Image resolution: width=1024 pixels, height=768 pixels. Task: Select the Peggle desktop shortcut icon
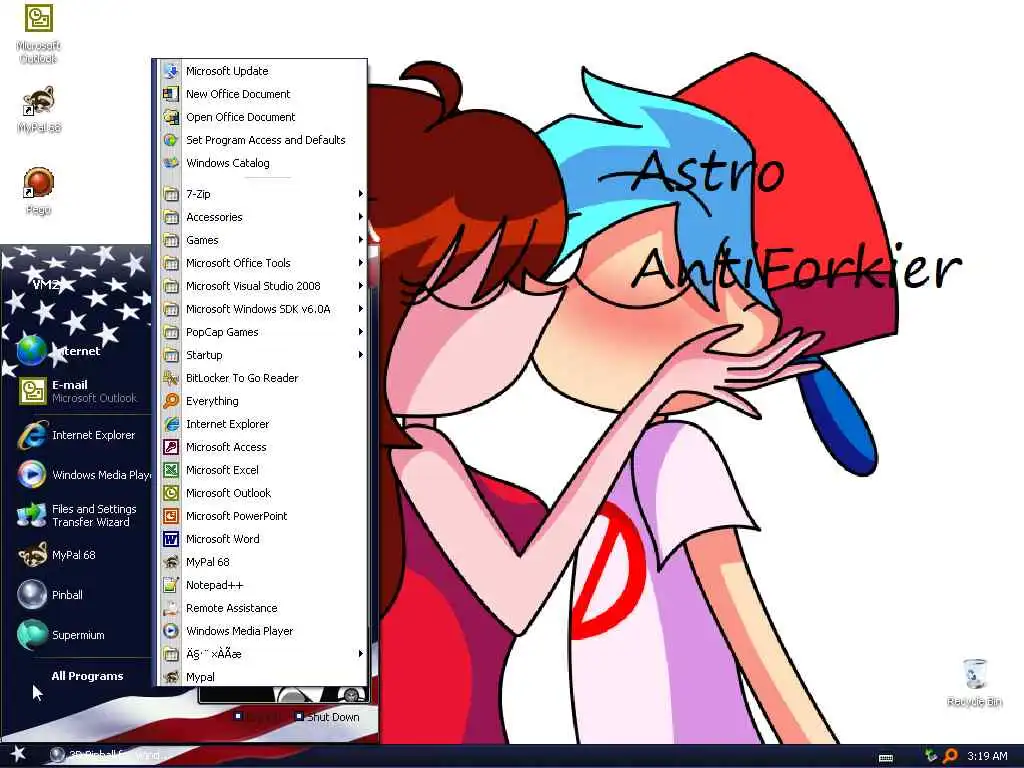(39, 191)
